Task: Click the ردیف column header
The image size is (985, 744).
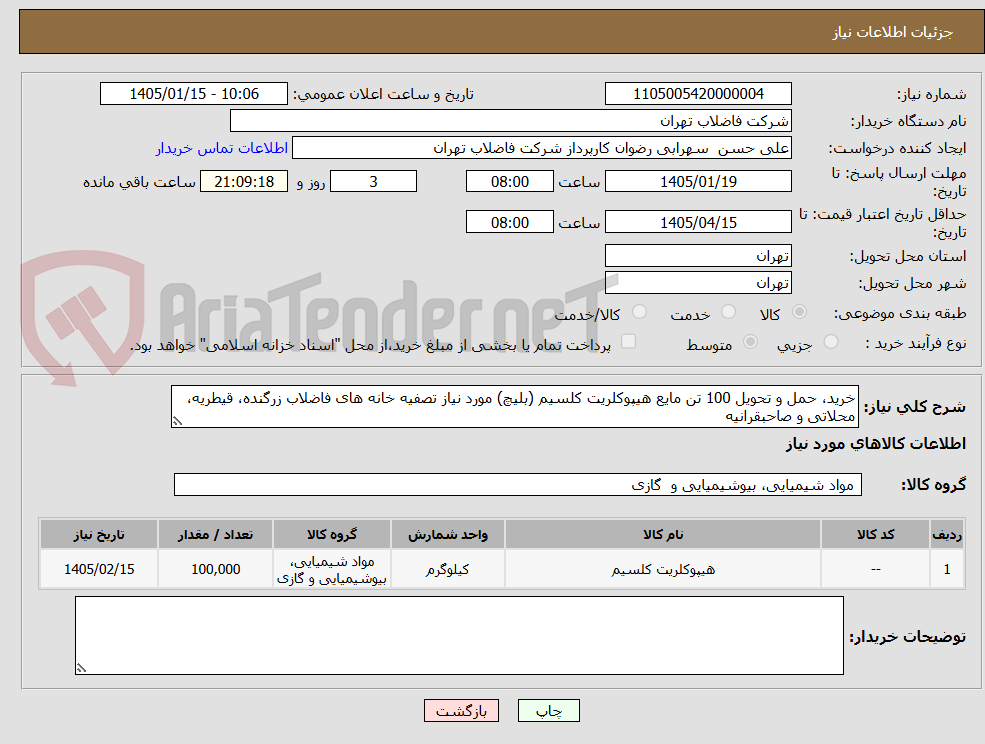Action: pyautogui.click(x=947, y=535)
